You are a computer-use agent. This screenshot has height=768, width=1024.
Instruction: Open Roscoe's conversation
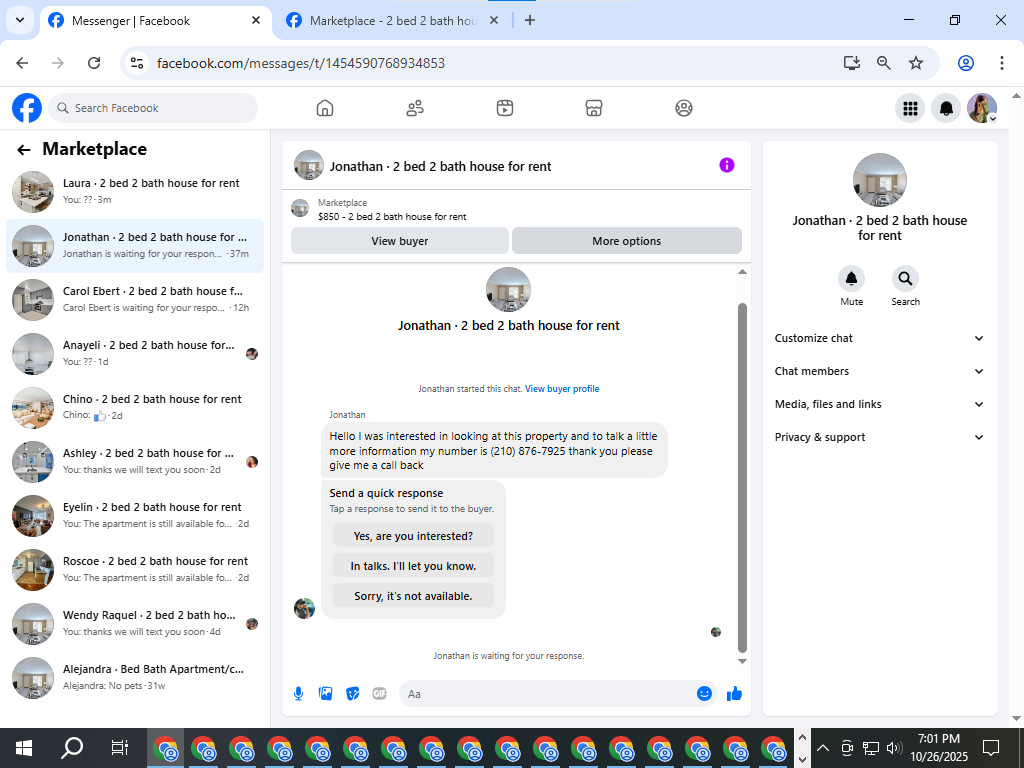[x=135, y=569]
